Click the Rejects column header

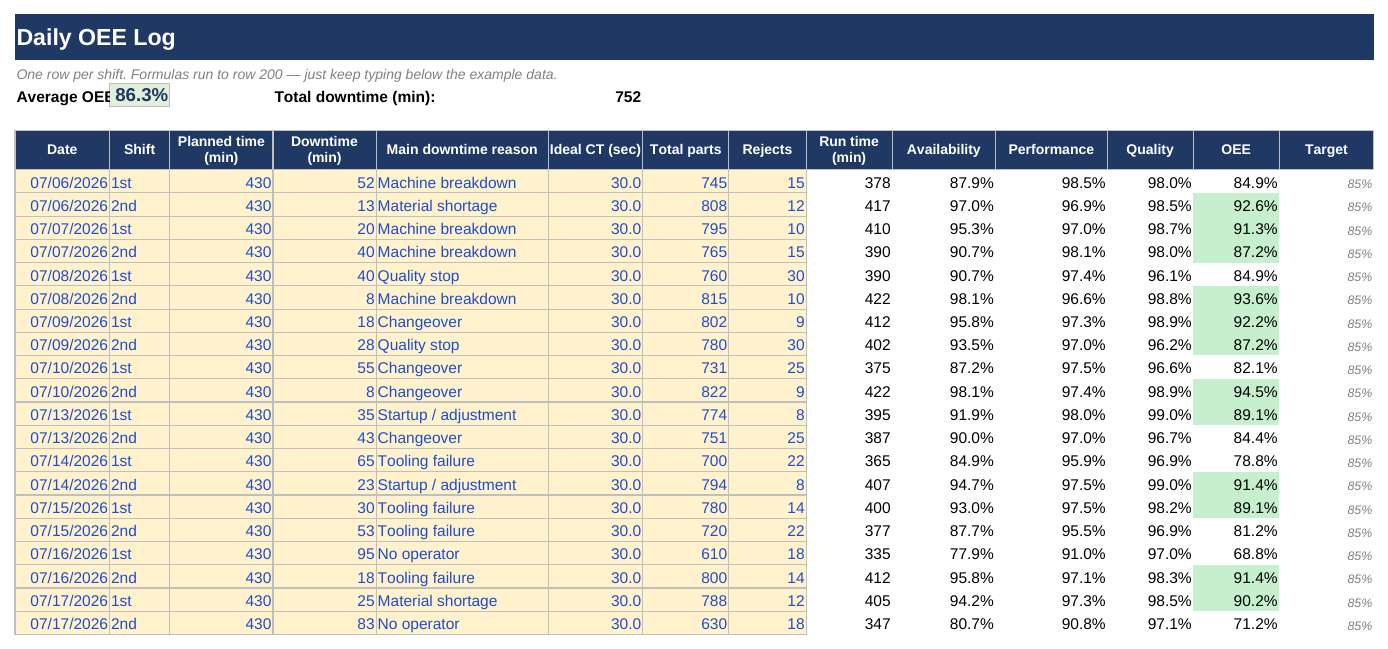[x=767, y=150]
